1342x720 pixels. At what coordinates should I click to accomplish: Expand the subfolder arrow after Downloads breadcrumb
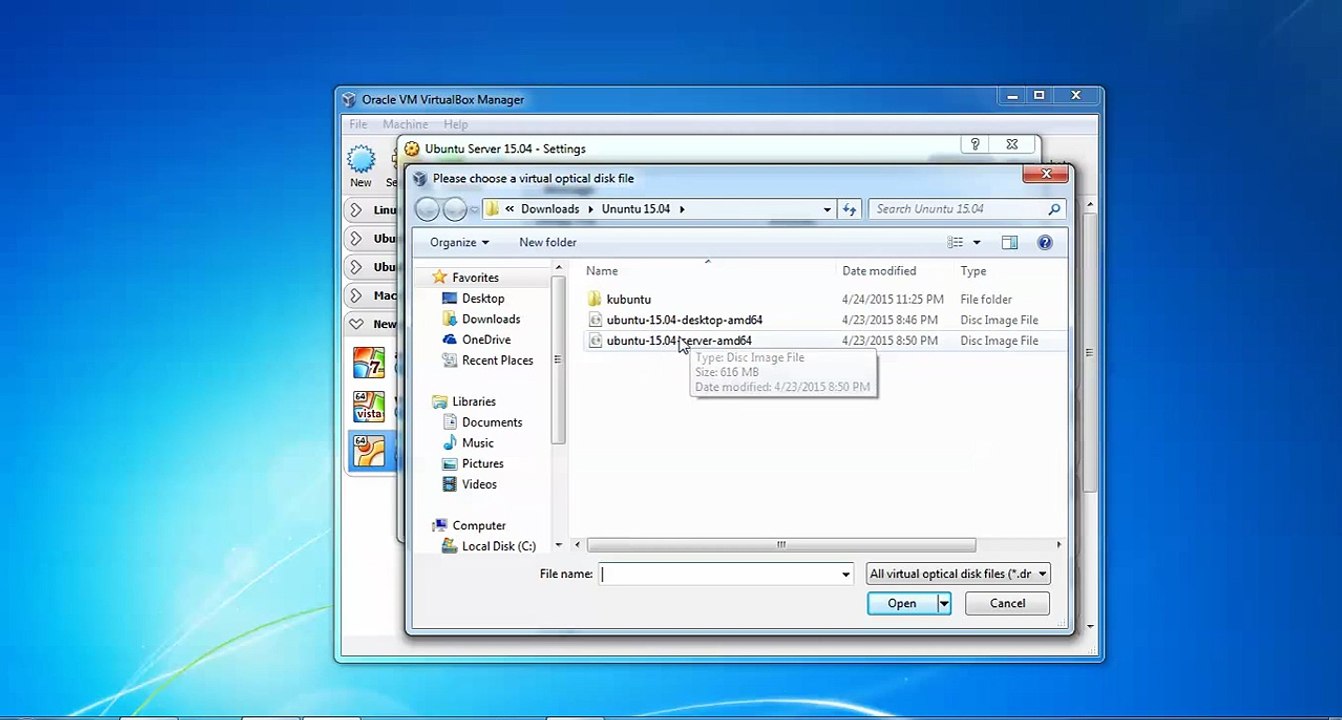(590, 209)
